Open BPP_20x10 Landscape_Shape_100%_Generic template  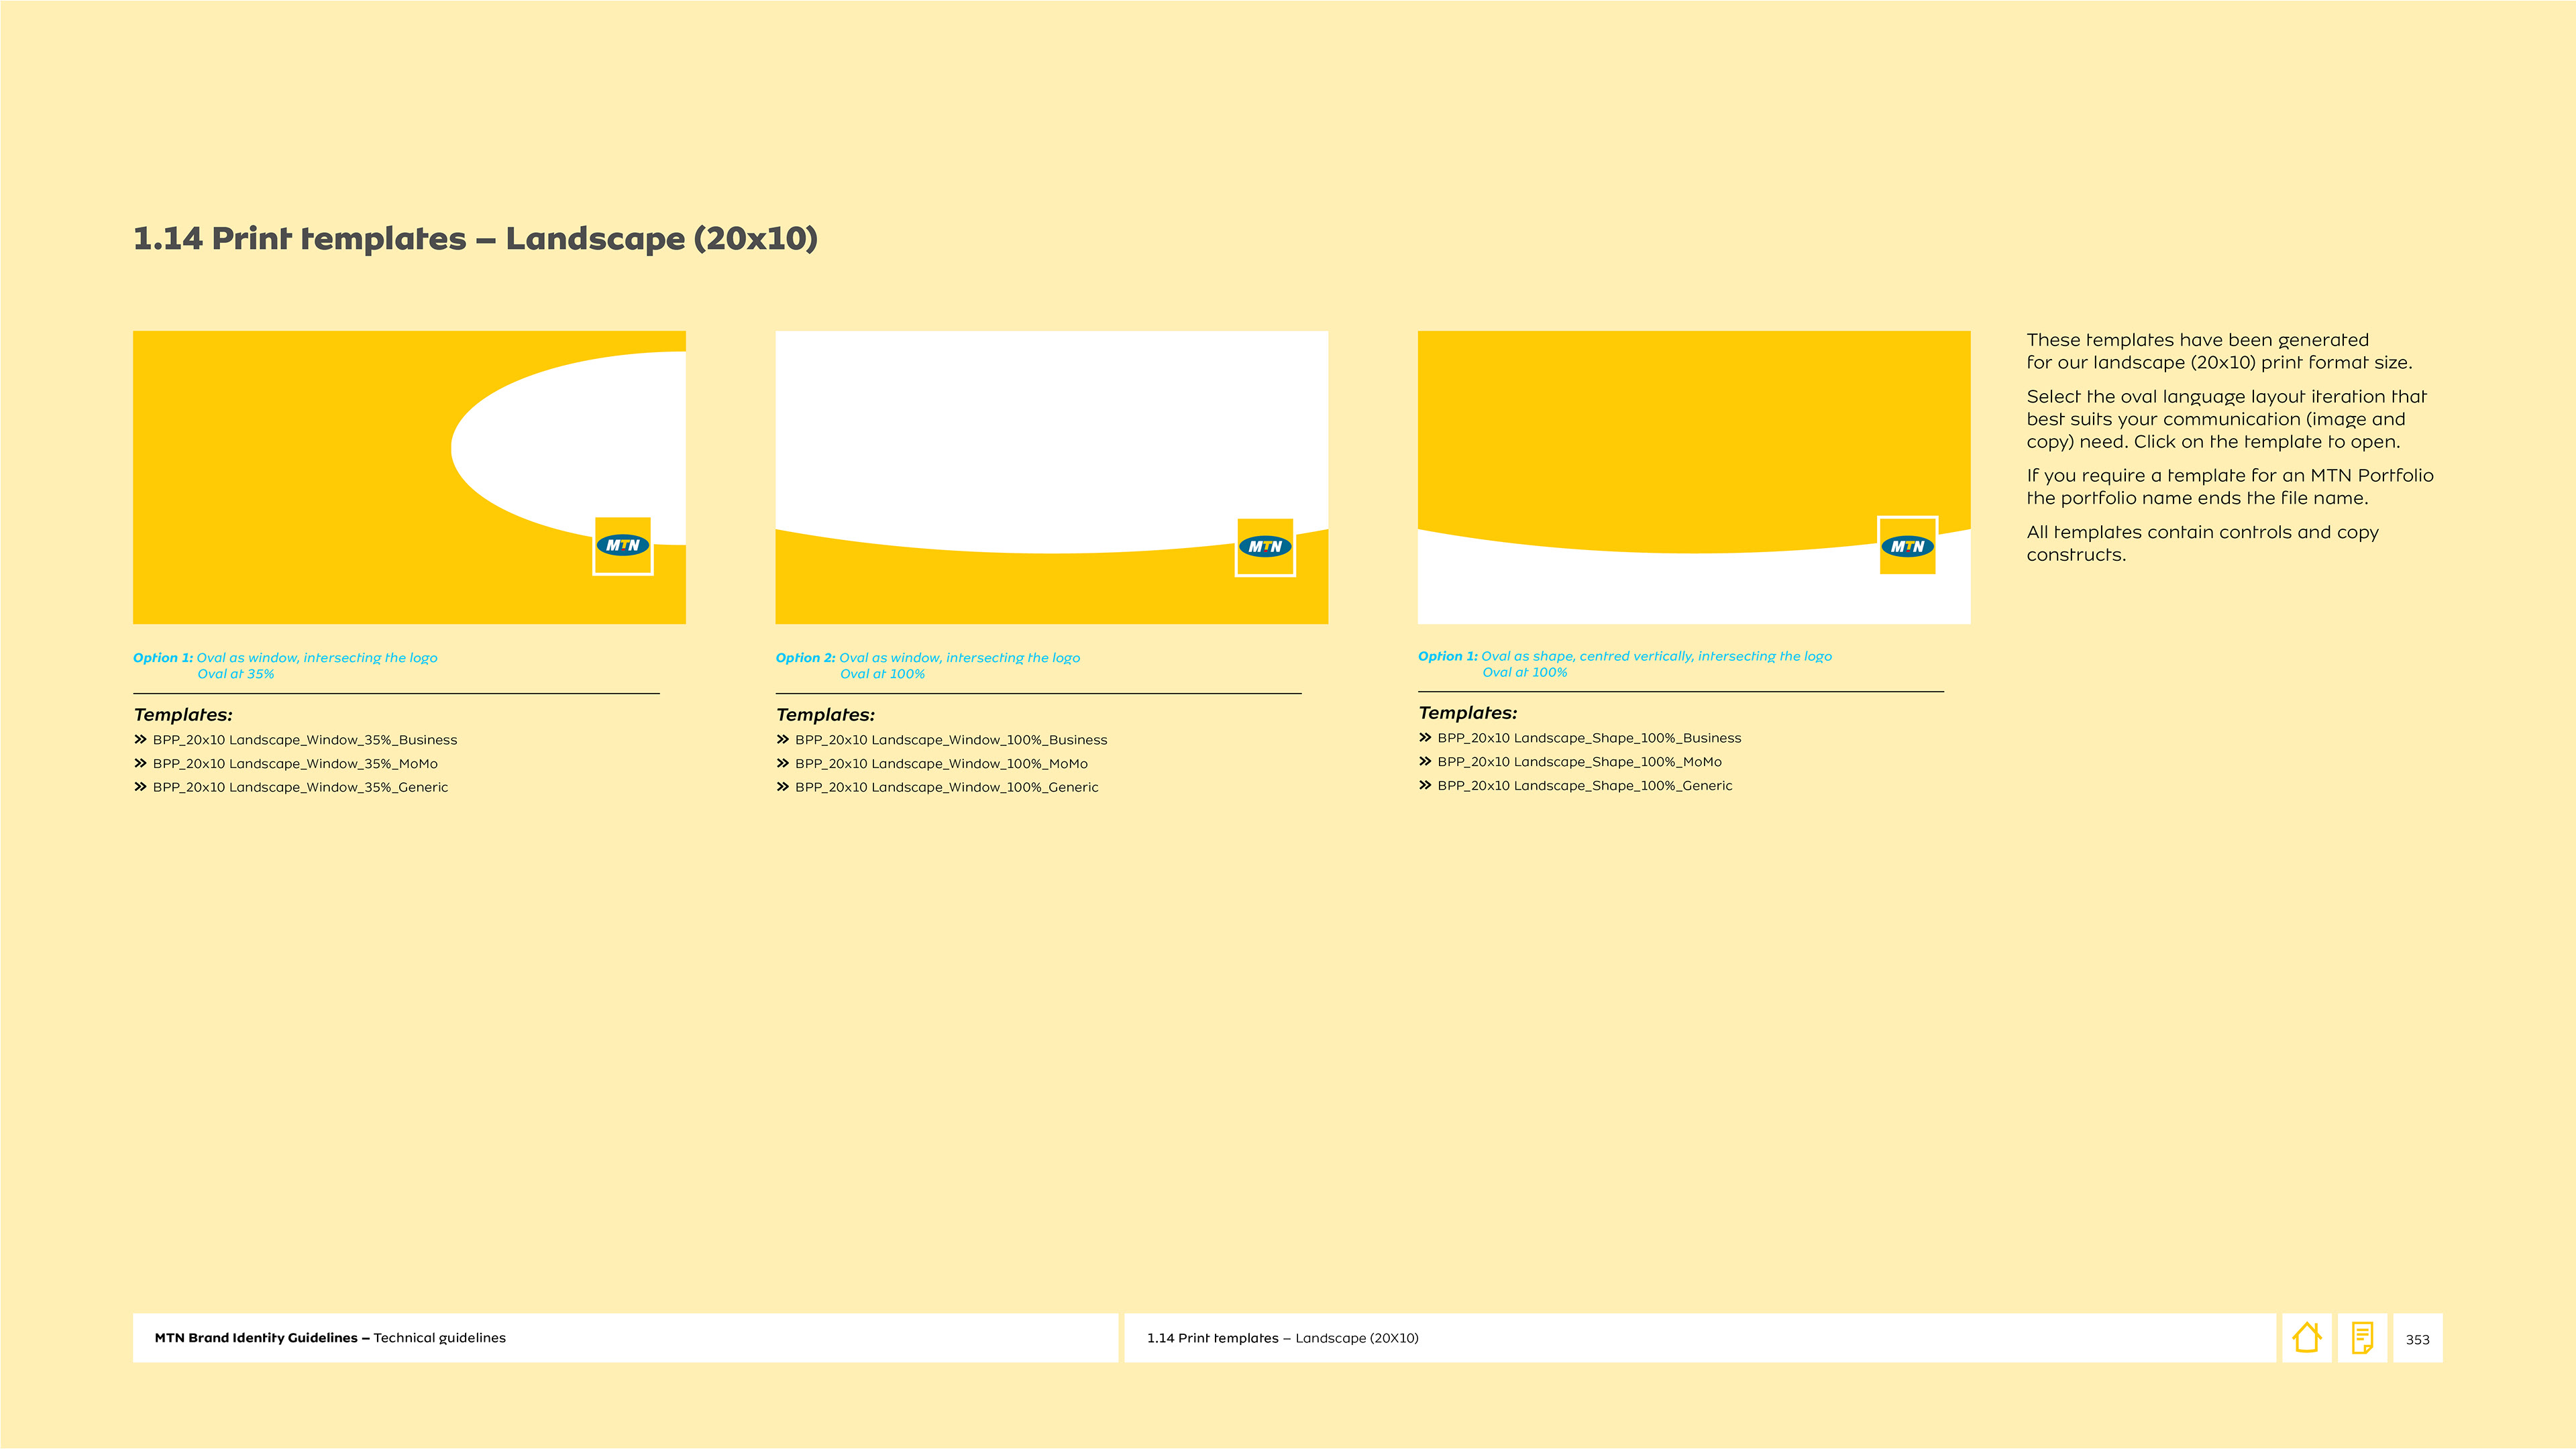[1584, 786]
